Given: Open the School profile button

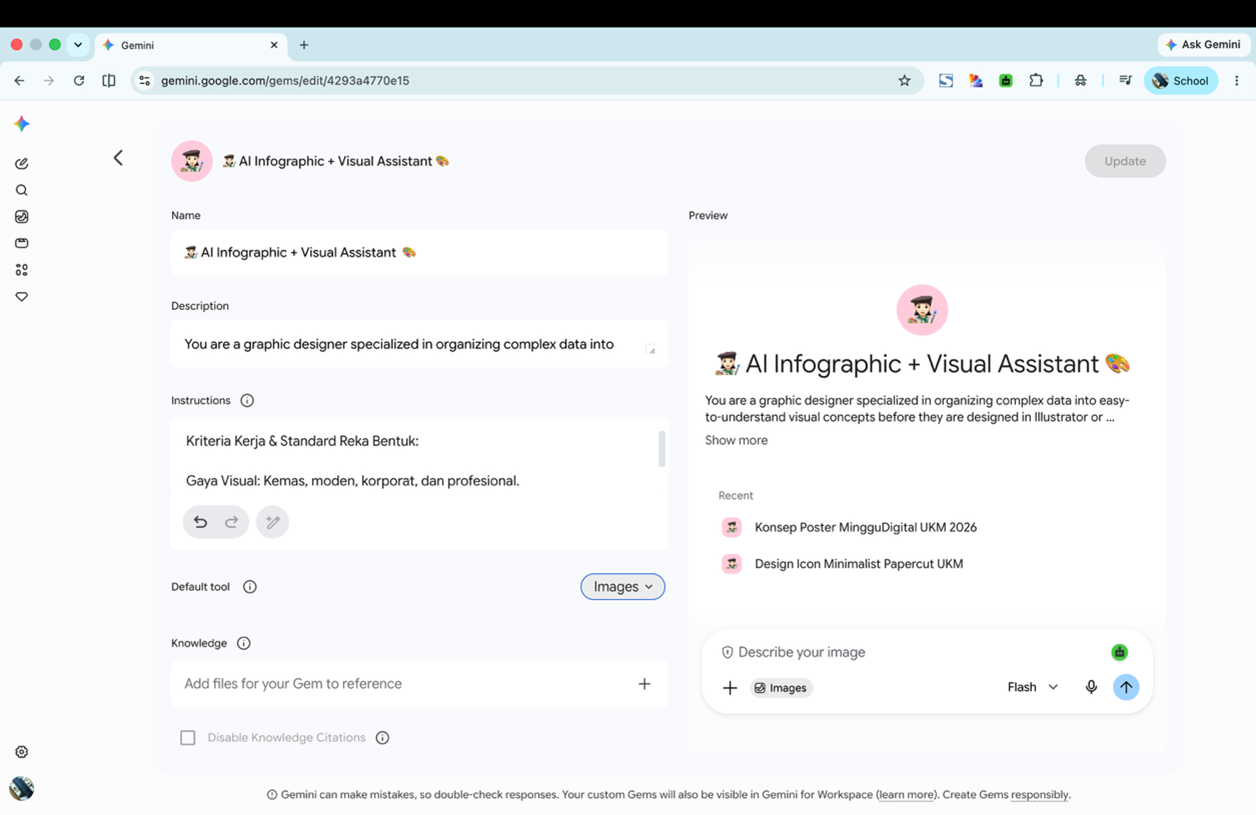Looking at the screenshot, I should [x=1181, y=81].
